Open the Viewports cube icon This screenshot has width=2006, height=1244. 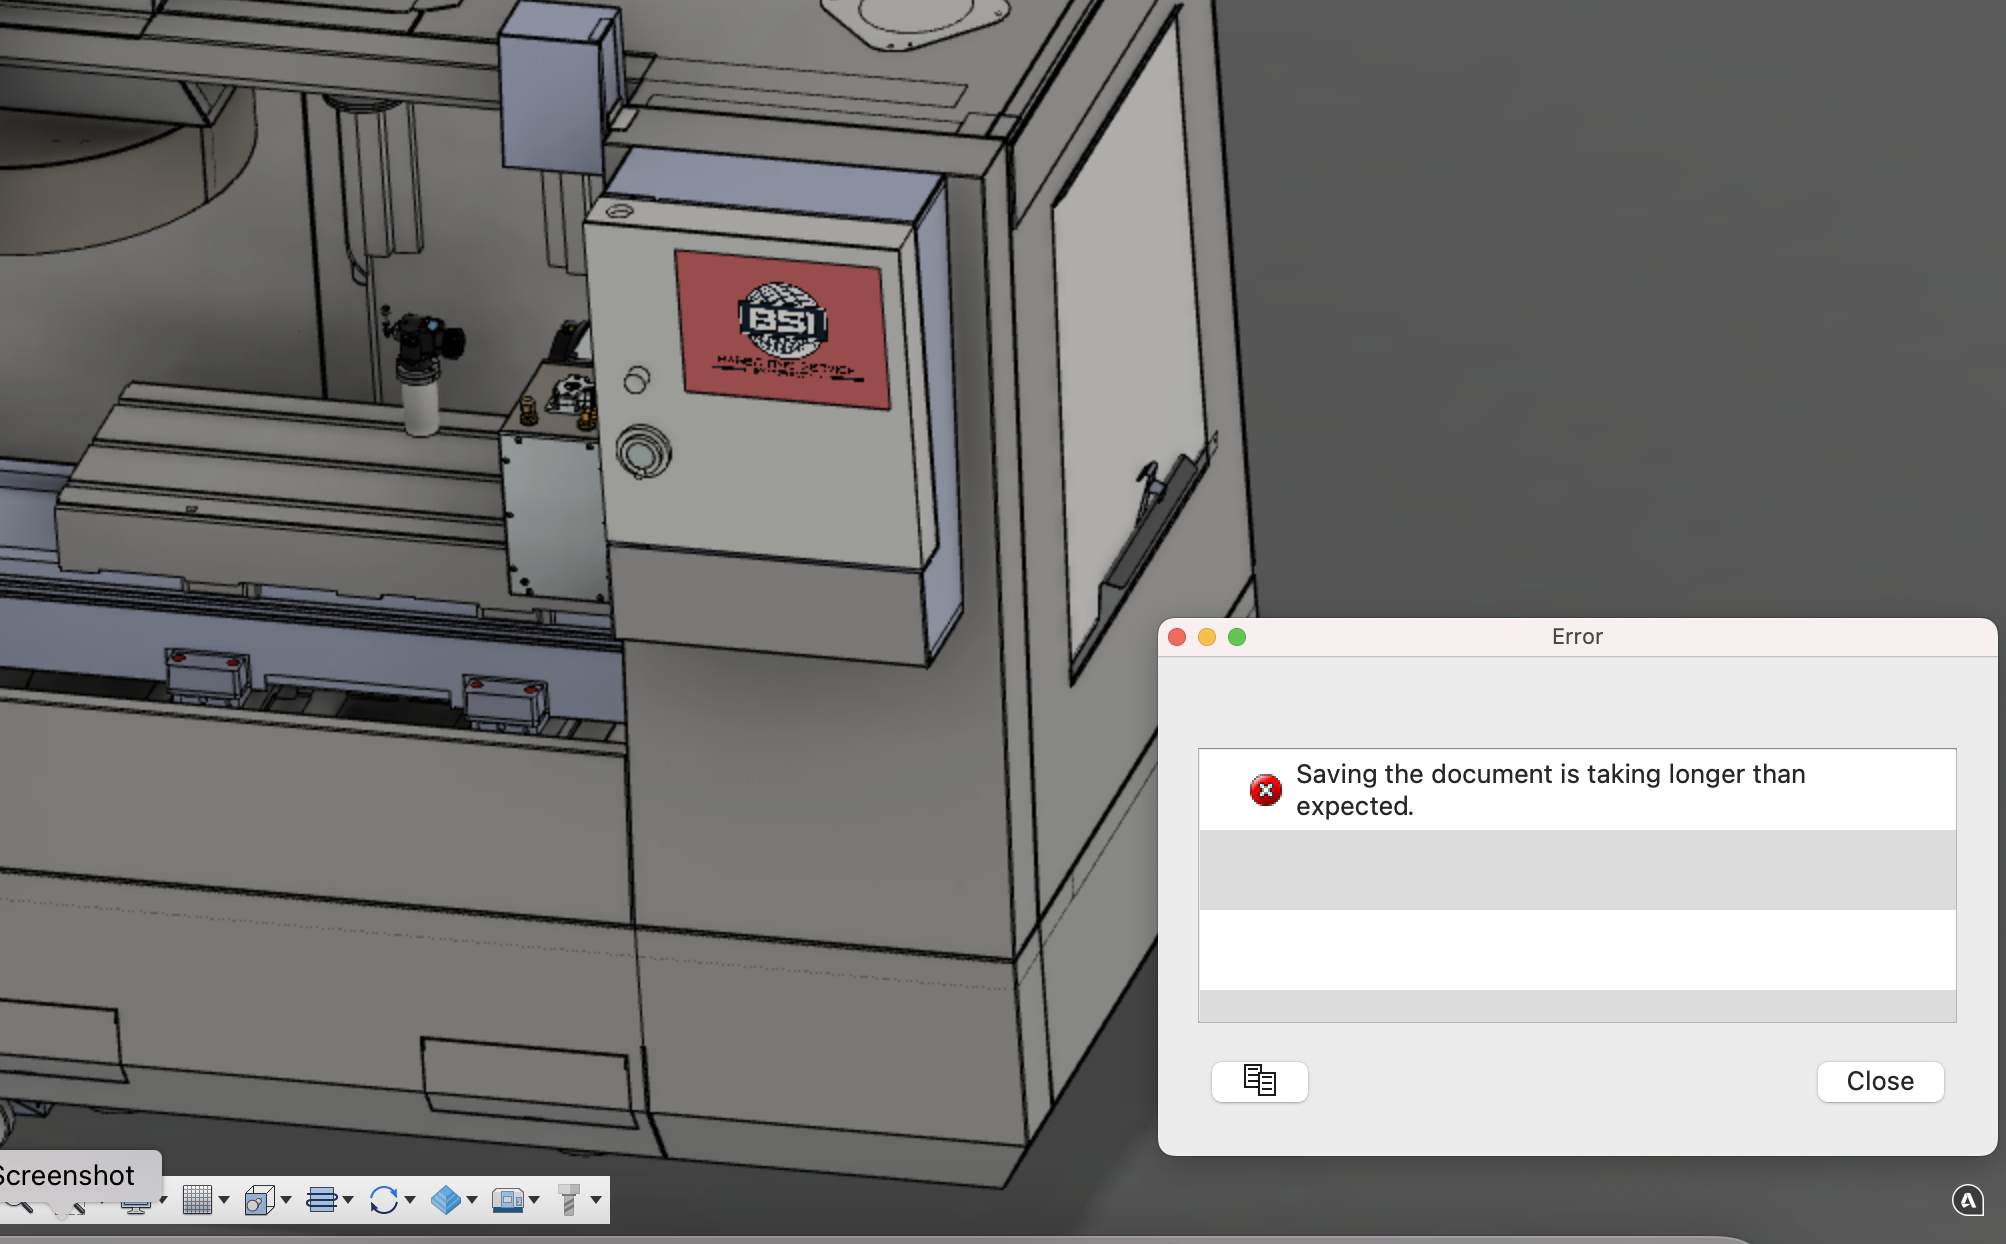[259, 1199]
